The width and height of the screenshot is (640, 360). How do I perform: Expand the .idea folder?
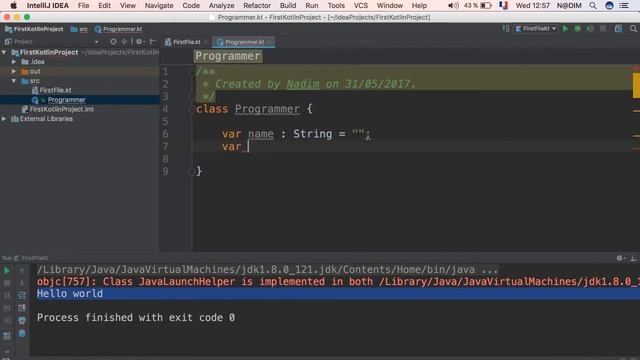pos(14,62)
